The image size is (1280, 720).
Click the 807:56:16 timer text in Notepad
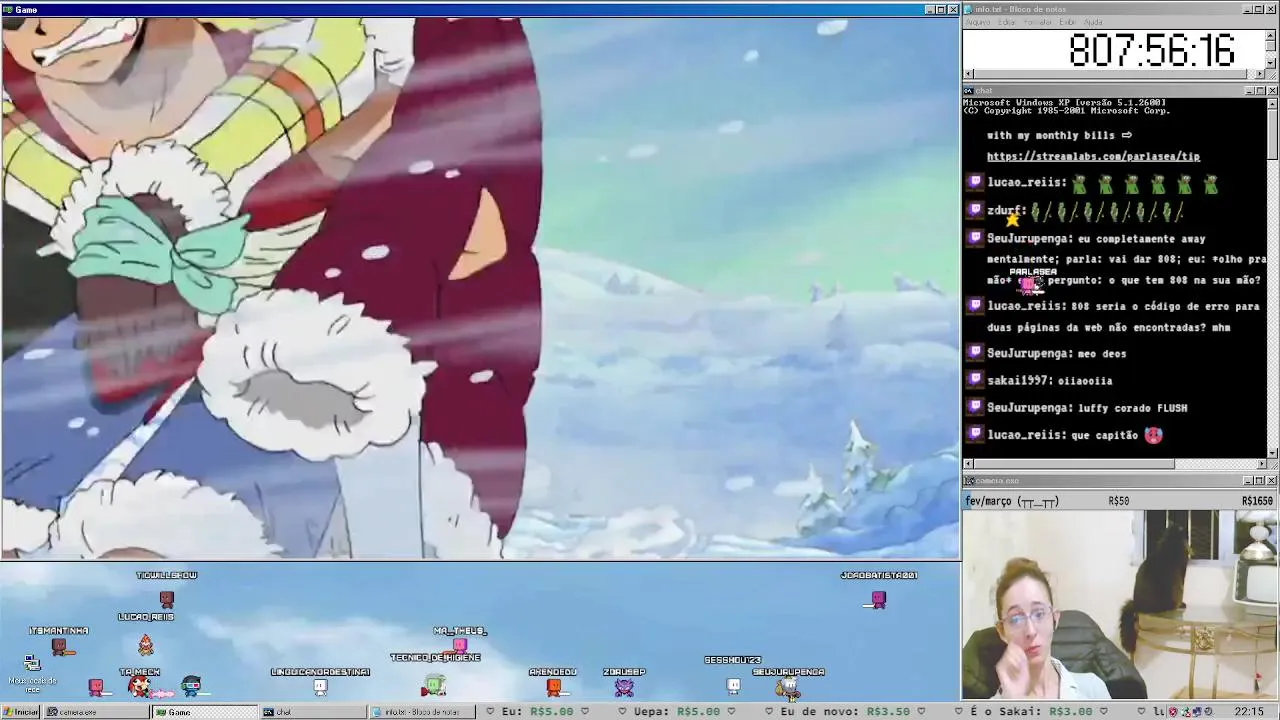tap(1151, 50)
